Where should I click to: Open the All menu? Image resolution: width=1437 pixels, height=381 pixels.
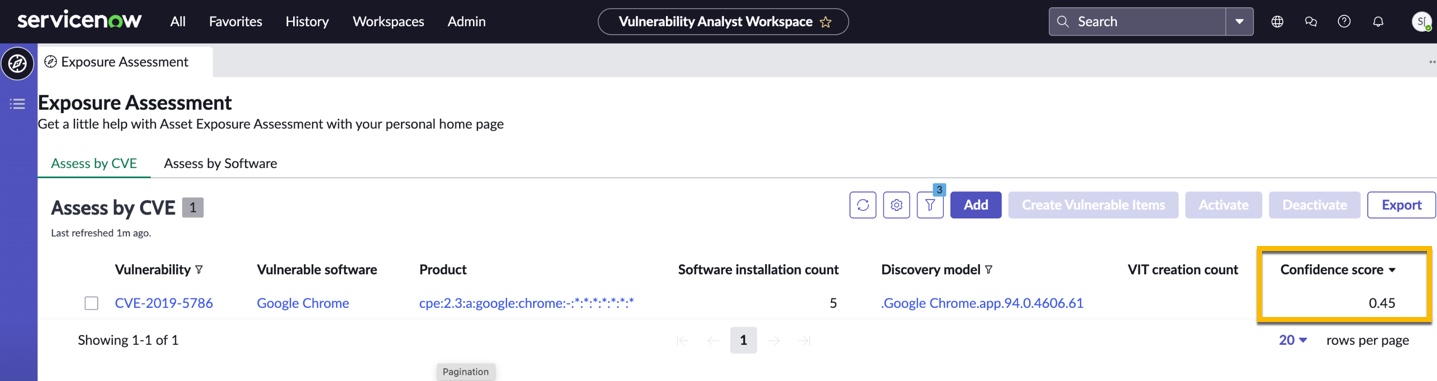coord(178,21)
